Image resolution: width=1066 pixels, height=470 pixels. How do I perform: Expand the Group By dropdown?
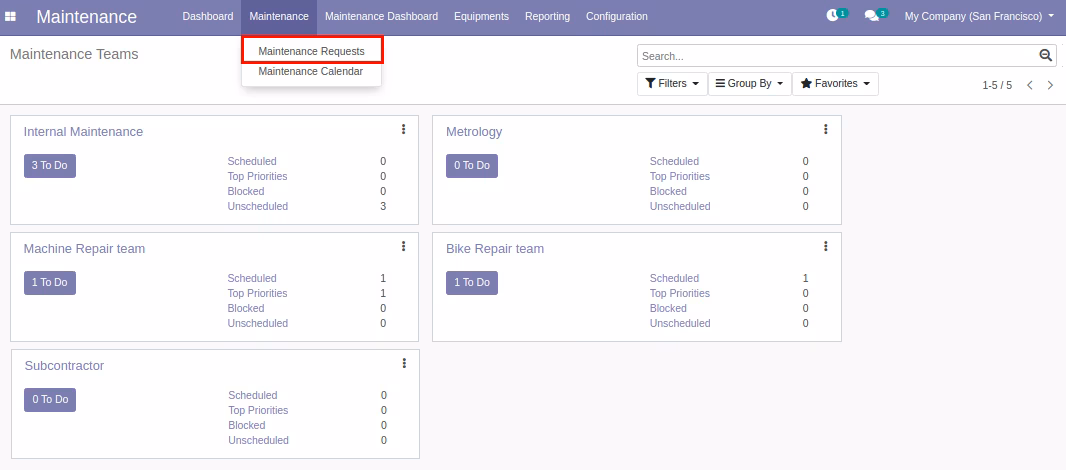click(x=749, y=84)
